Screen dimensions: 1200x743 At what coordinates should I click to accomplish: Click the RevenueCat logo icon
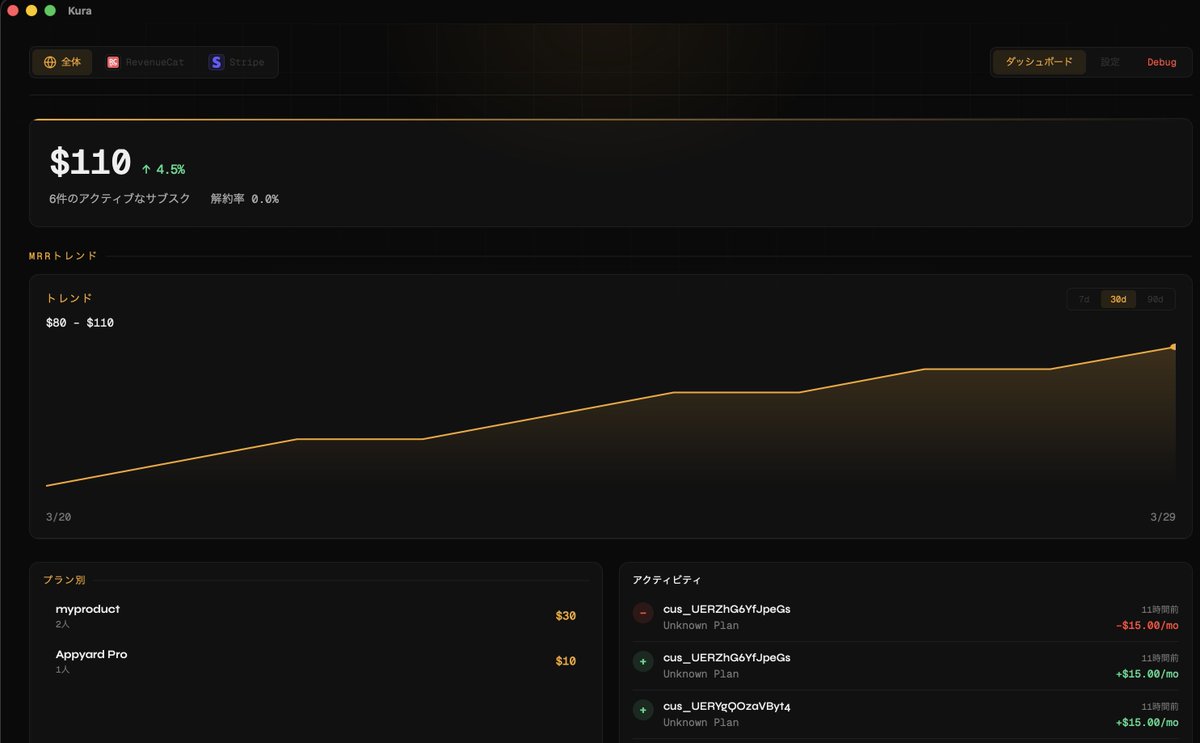(113, 62)
